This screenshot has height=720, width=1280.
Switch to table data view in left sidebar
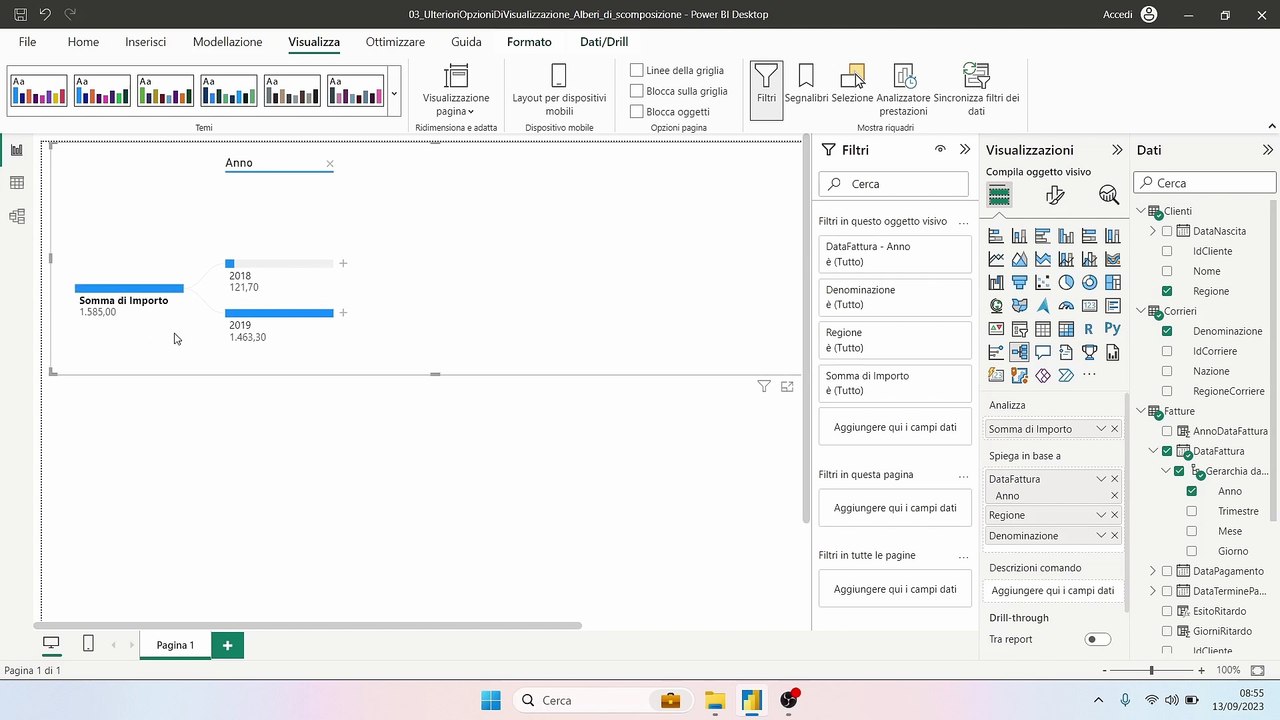17,183
